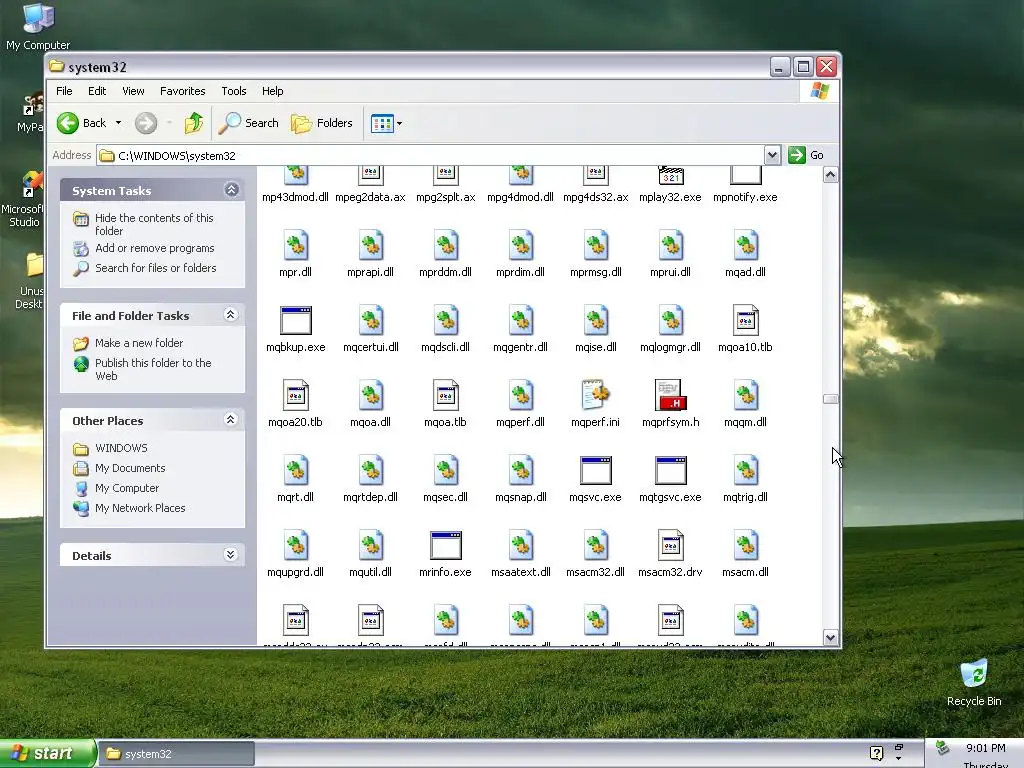Image resolution: width=1024 pixels, height=768 pixels.
Task: Select the mqtgsvc.exe application icon
Action: pyautogui.click(x=670, y=471)
